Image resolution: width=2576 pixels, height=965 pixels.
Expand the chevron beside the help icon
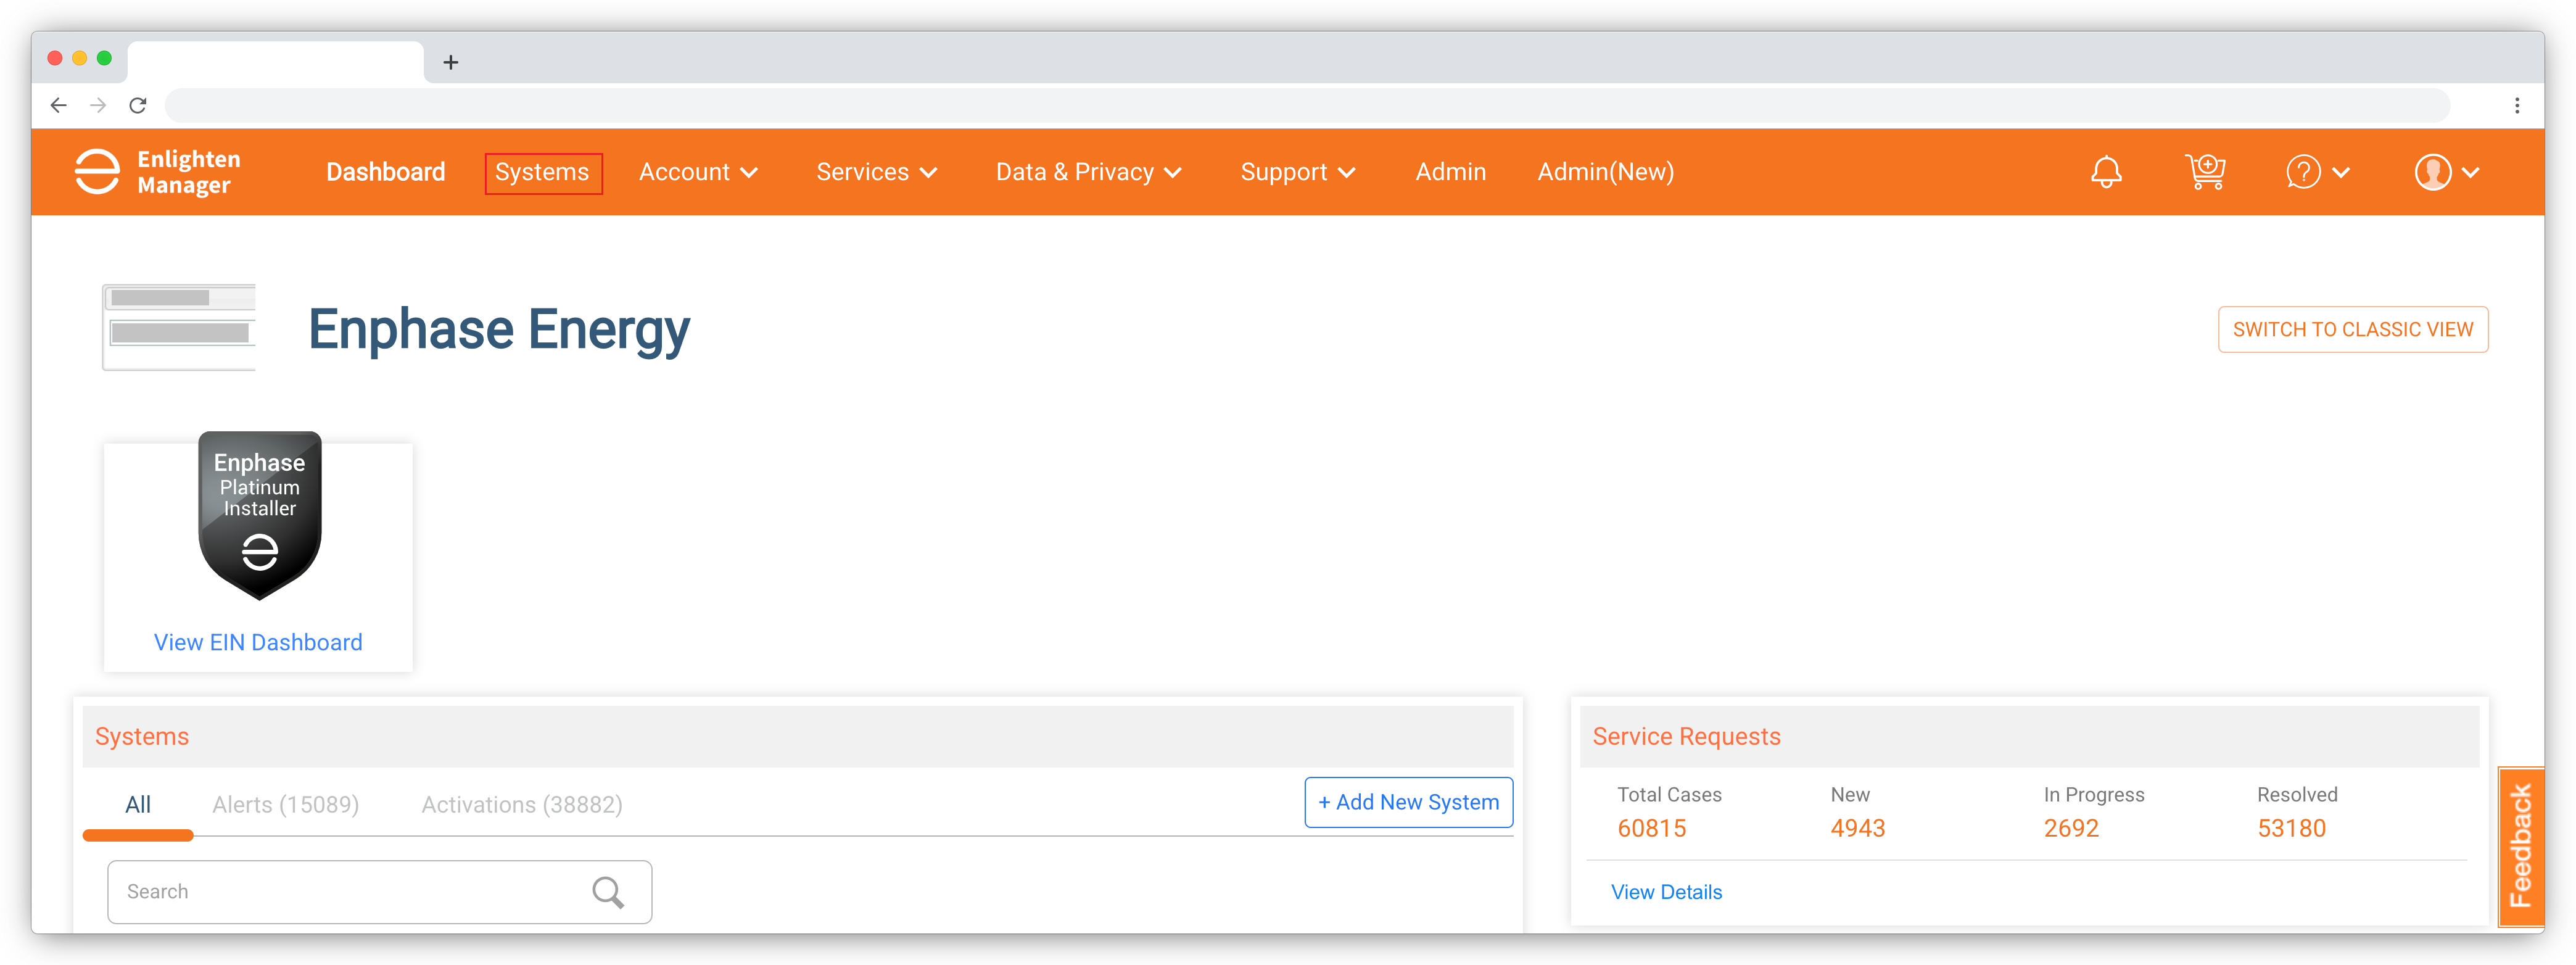[x=2341, y=172]
